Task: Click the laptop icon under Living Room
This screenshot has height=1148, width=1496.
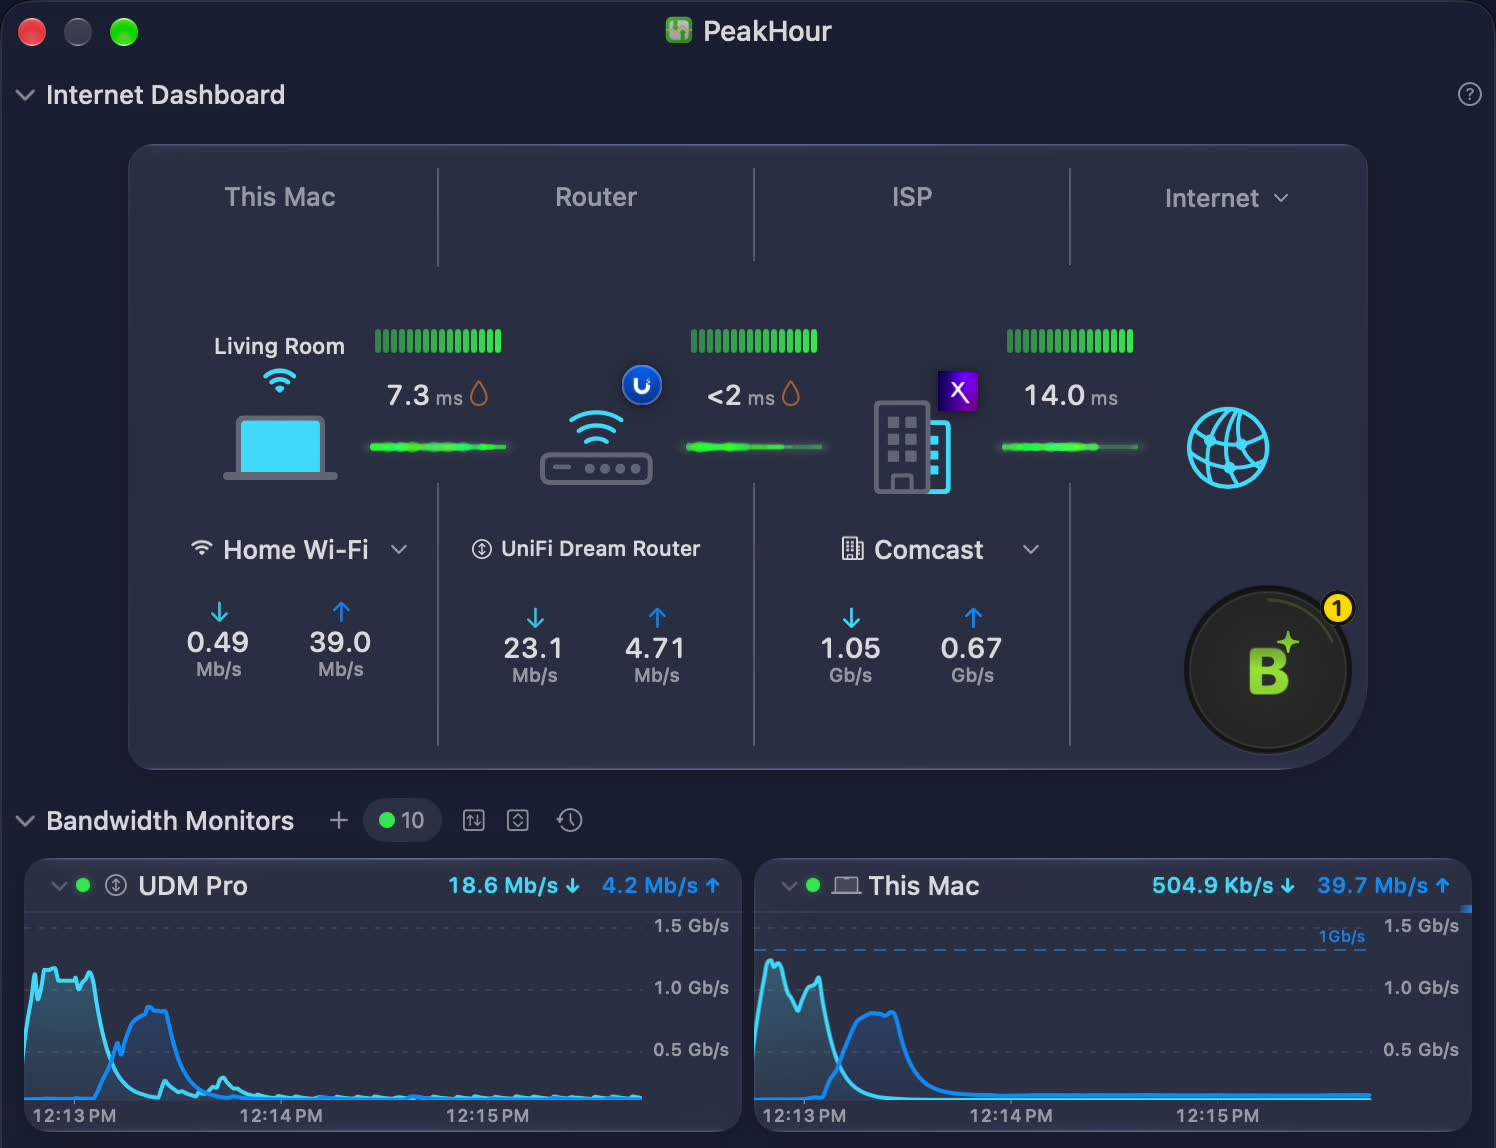Action: [280, 447]
